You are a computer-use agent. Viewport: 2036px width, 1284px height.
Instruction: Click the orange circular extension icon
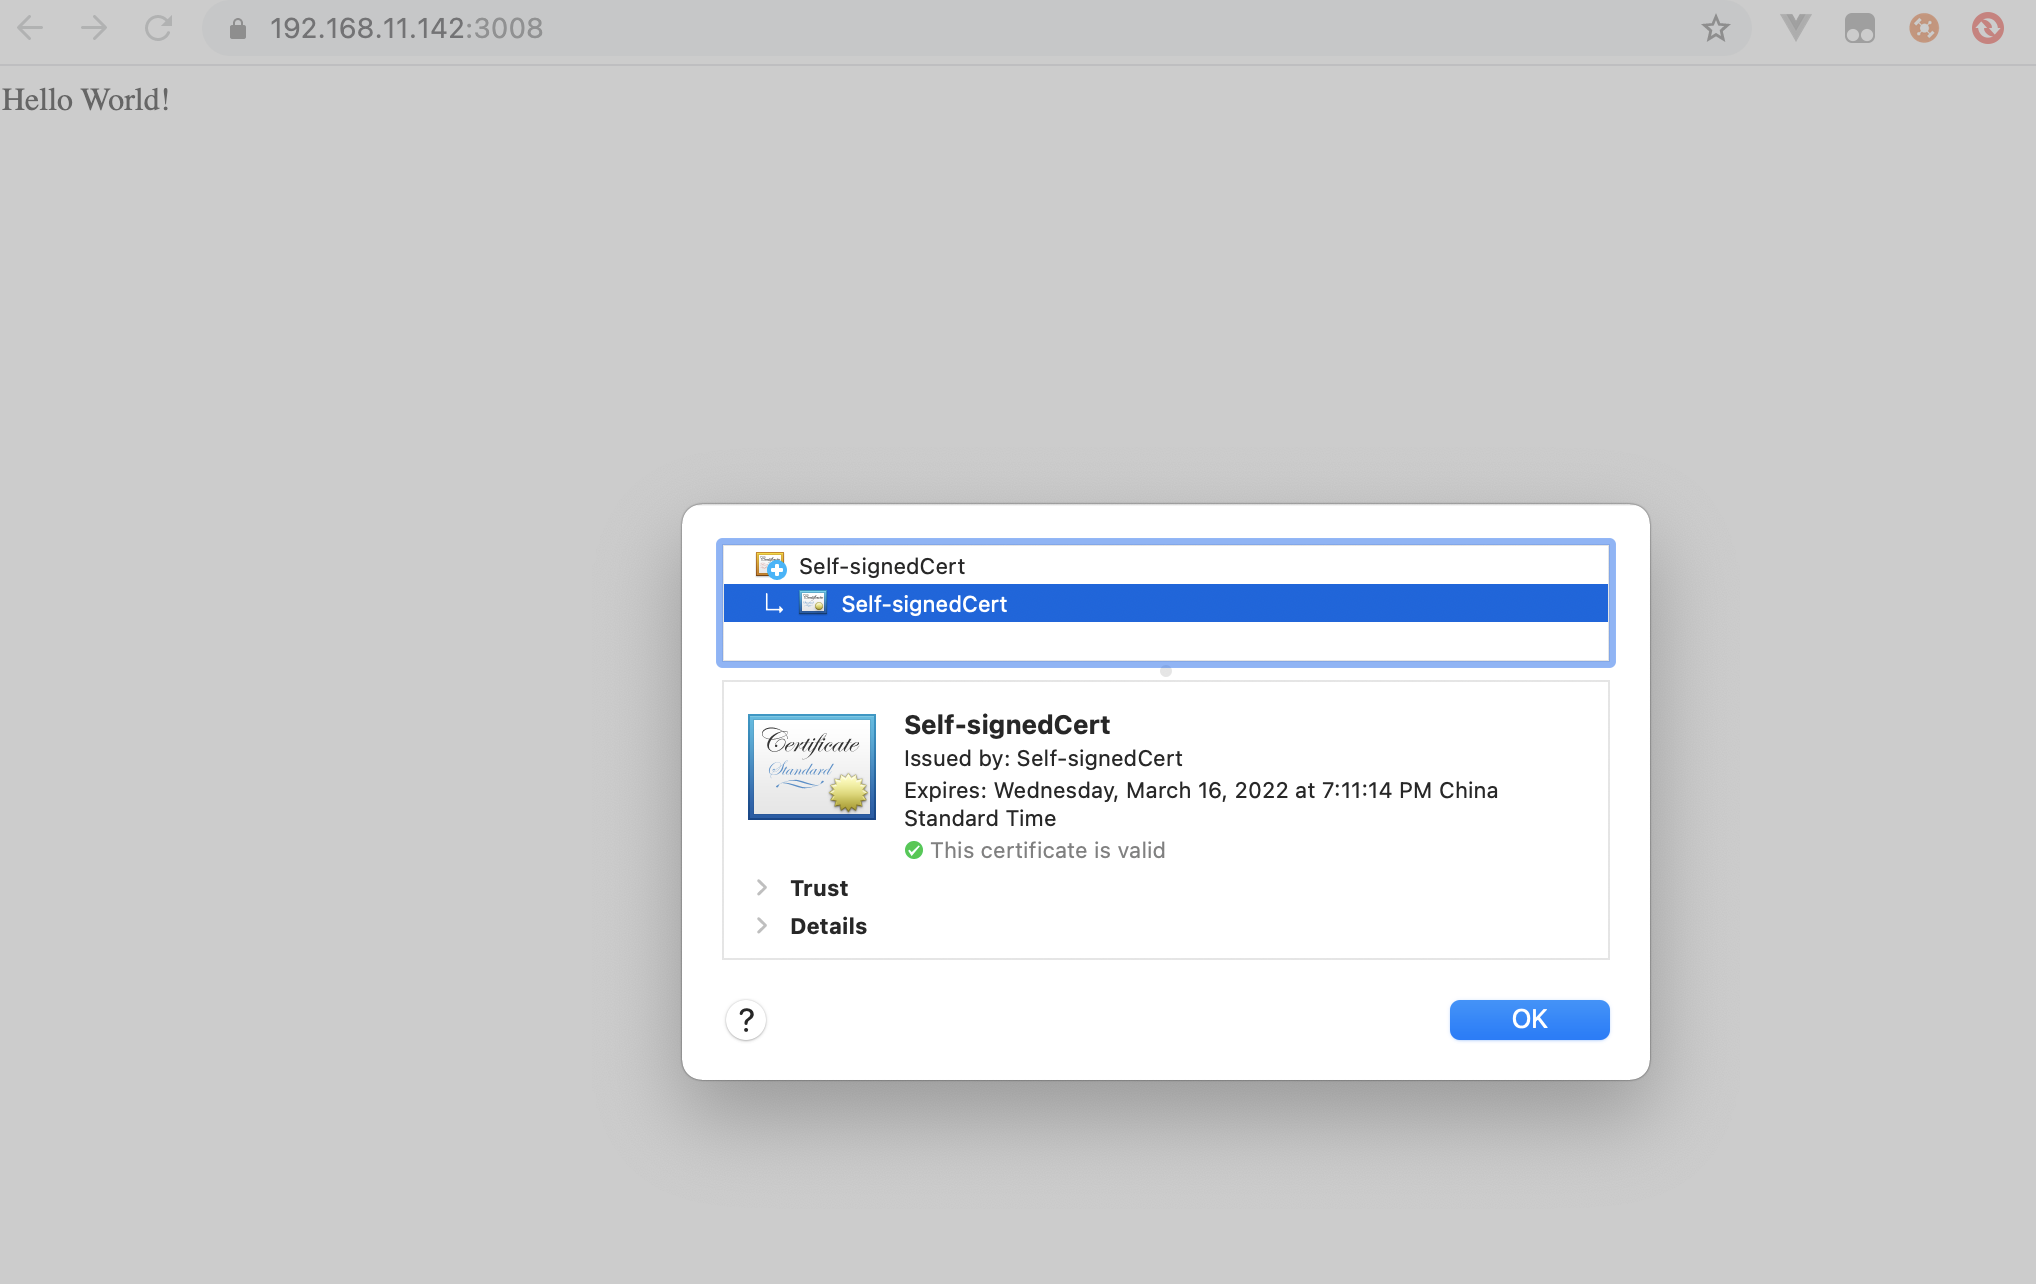pyautogui.click(x=1923, y=28)
